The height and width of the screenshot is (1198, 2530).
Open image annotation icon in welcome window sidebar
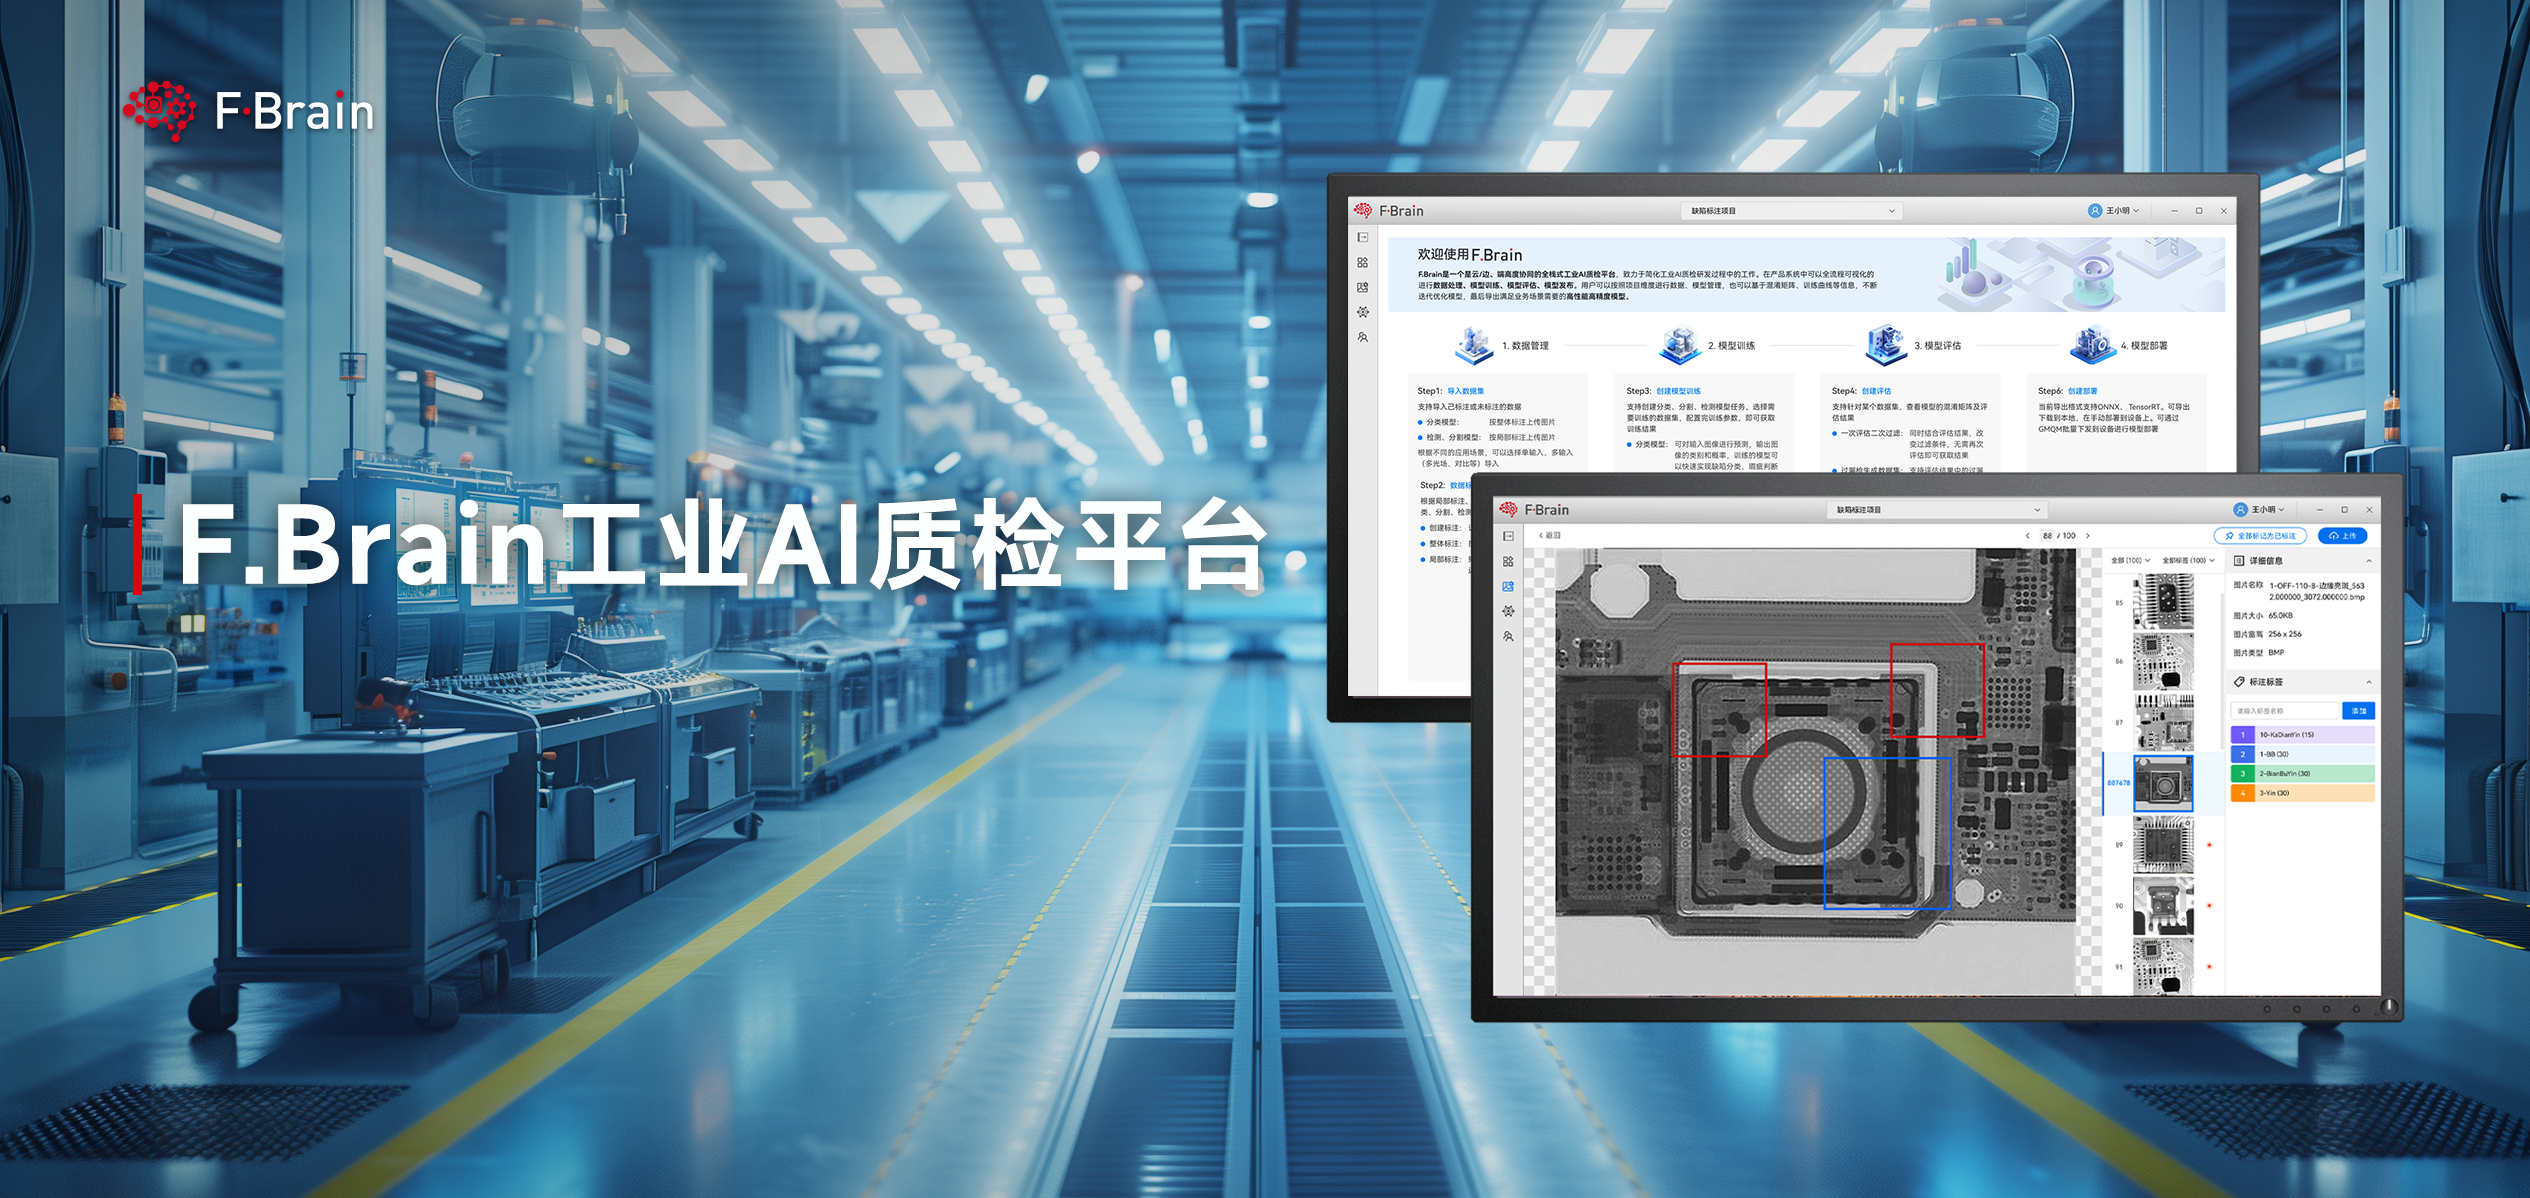(1362, 287)
